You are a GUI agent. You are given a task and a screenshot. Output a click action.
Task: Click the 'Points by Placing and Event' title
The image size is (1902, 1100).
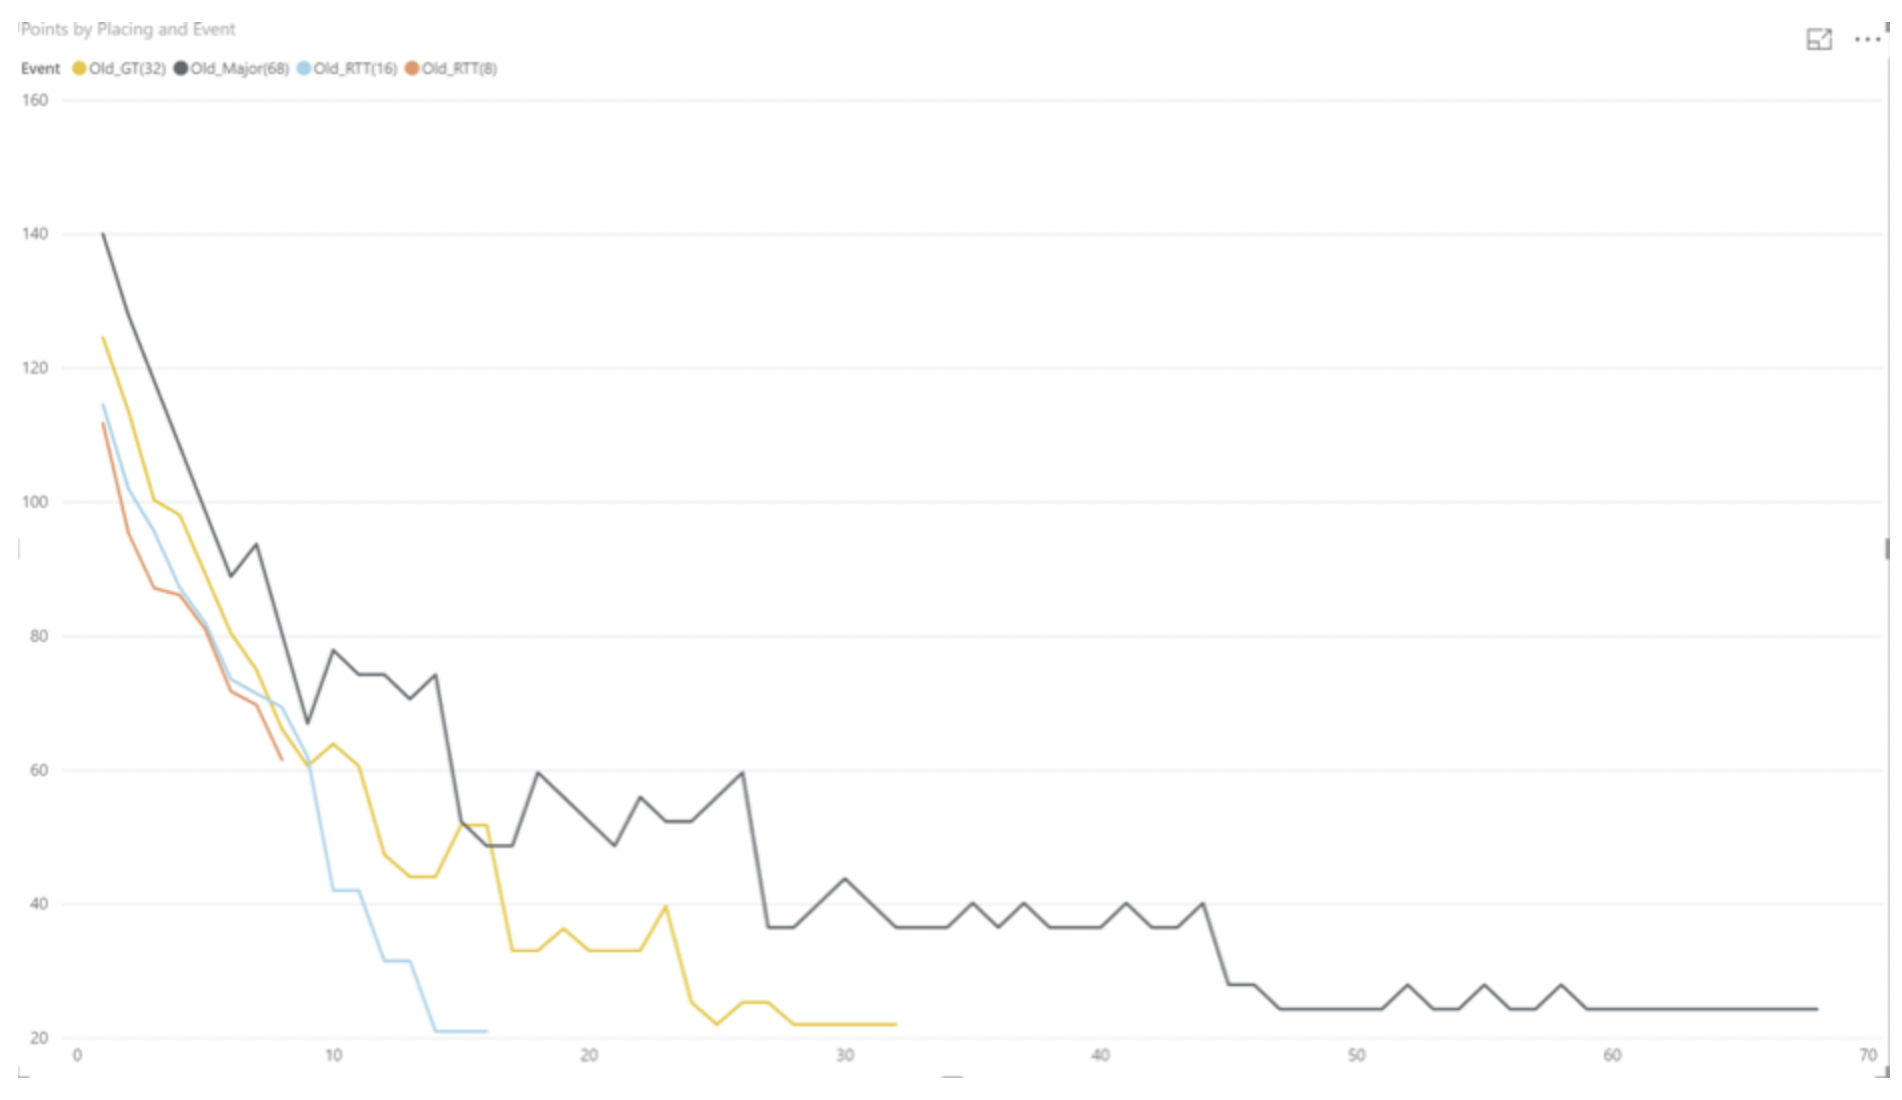(x=128, y=29)
